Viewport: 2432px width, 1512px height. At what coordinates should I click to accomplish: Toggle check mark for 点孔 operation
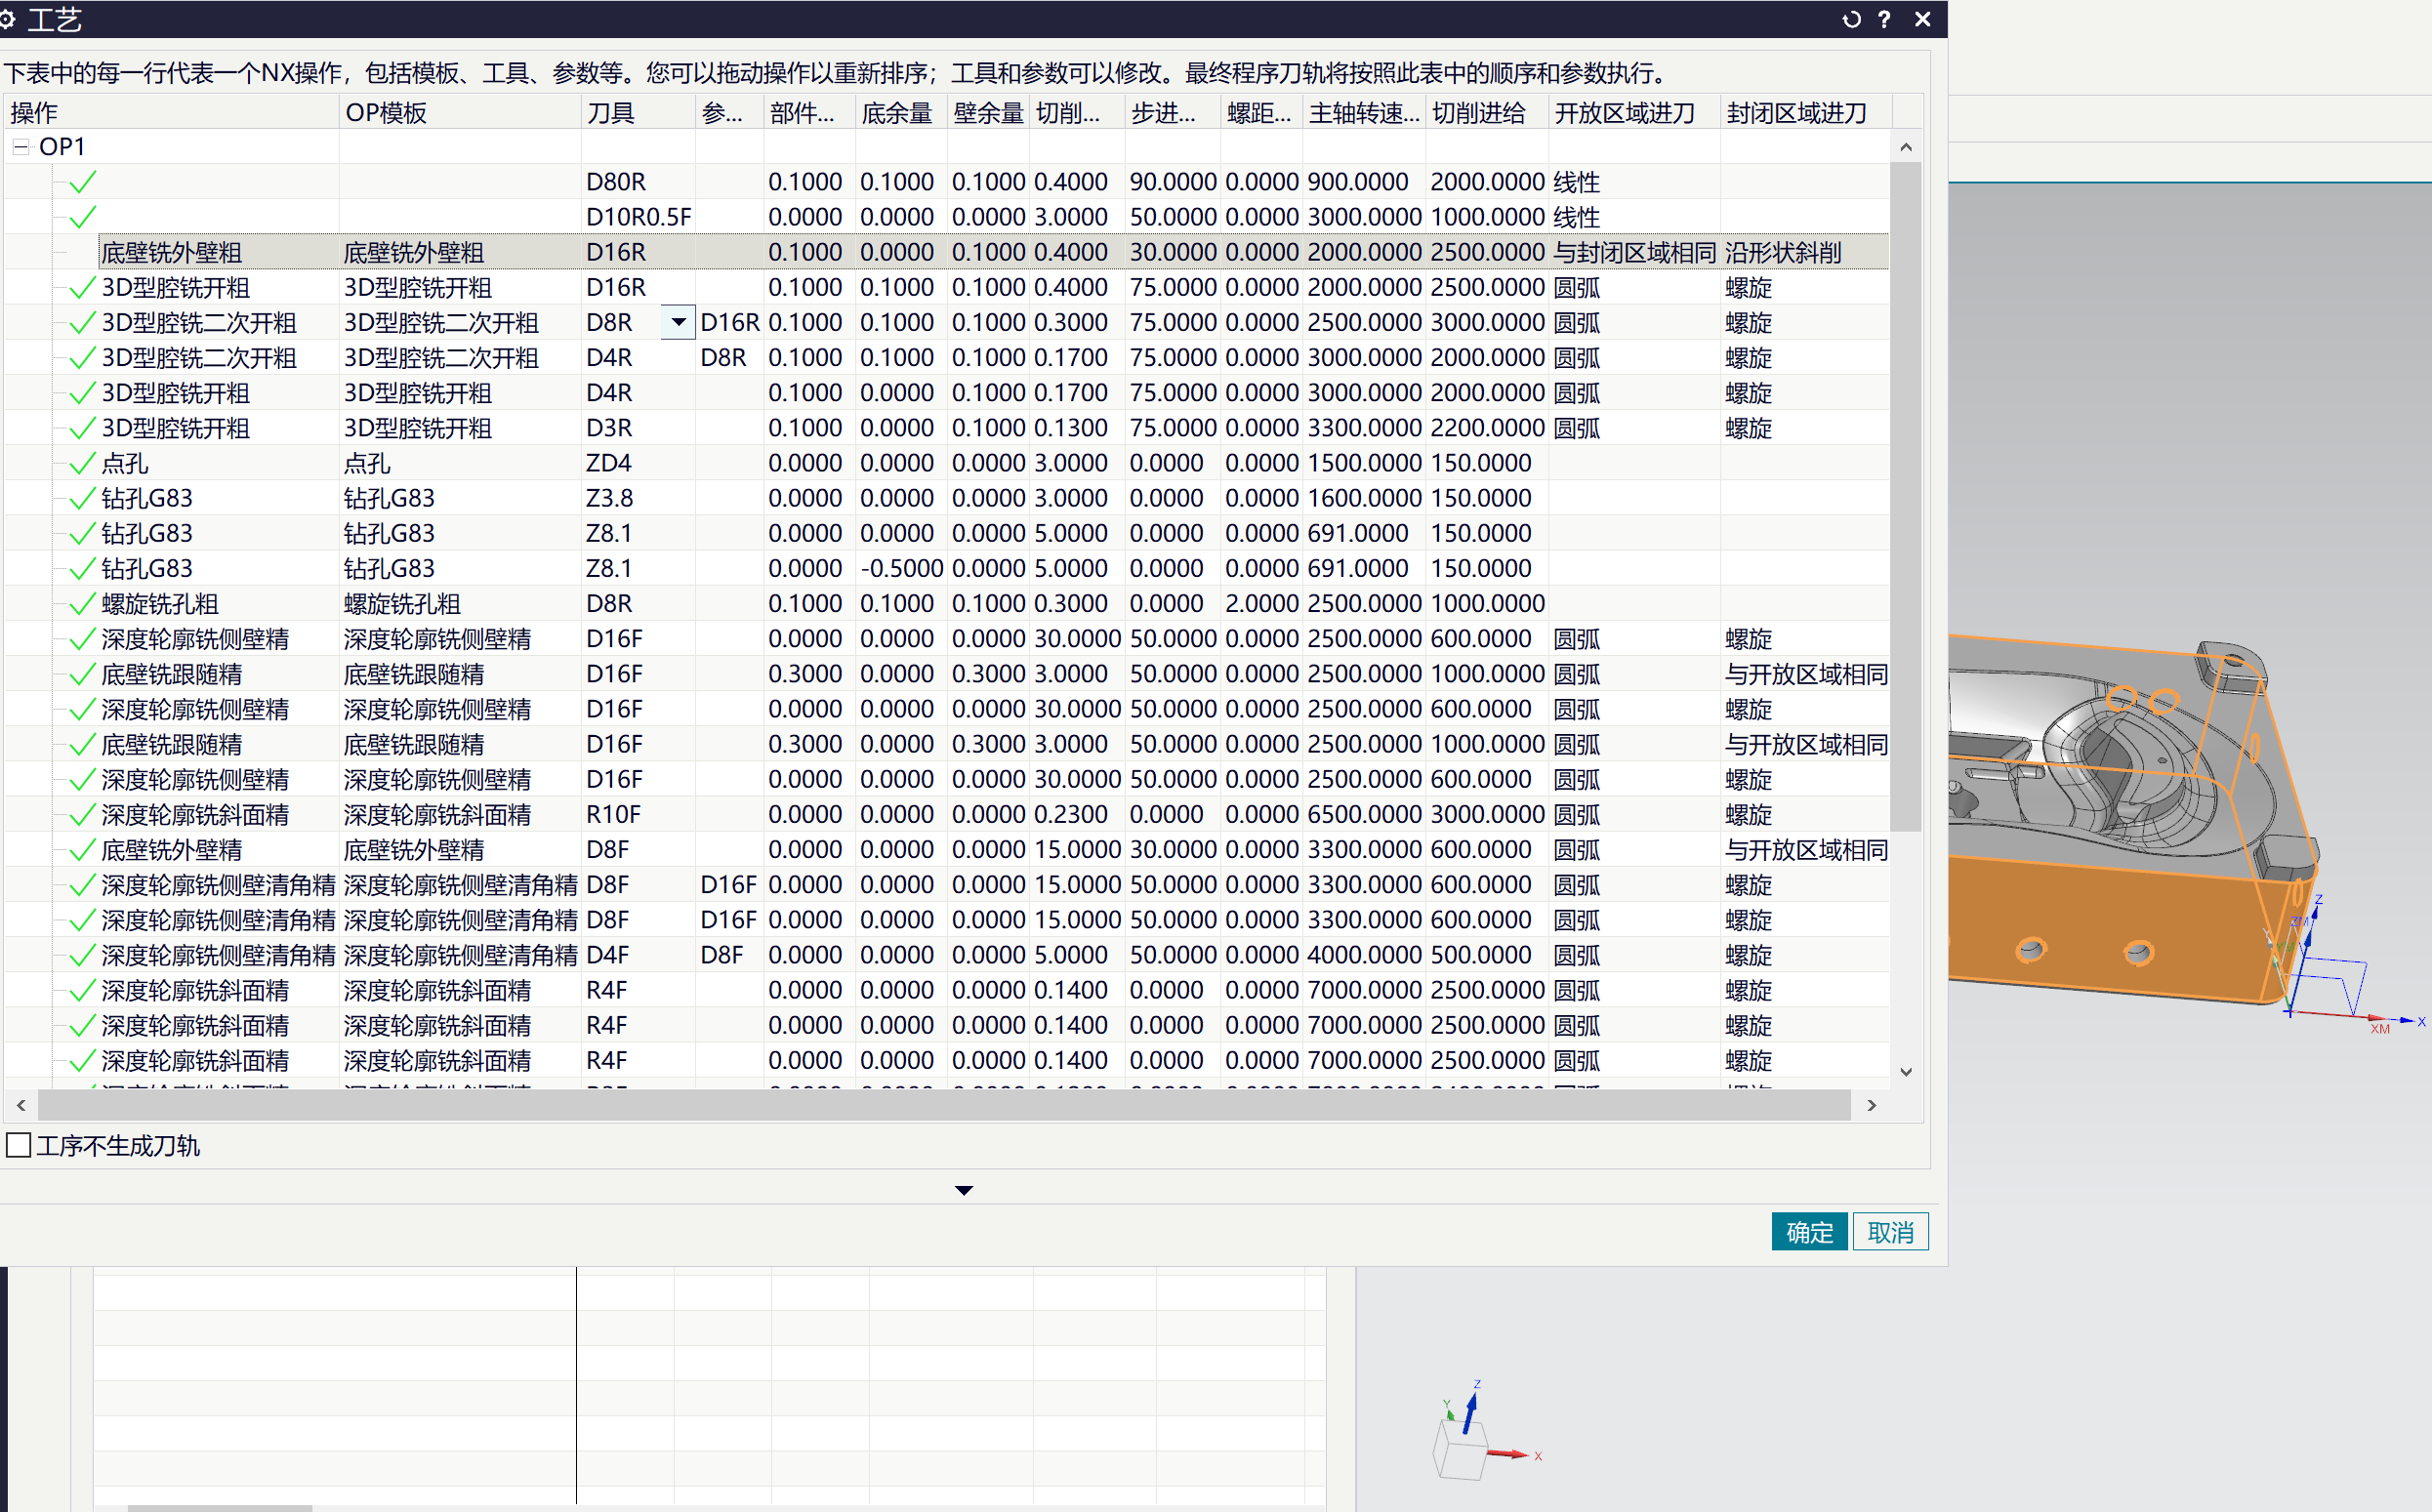[x=83, y=463]
